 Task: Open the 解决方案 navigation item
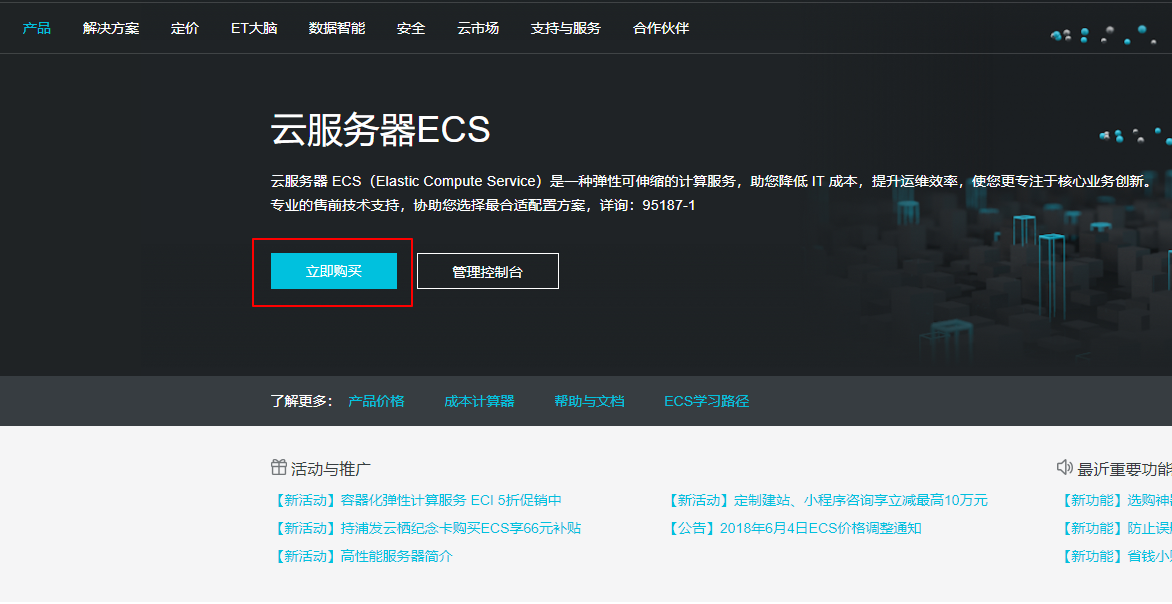tap(111, 28)
